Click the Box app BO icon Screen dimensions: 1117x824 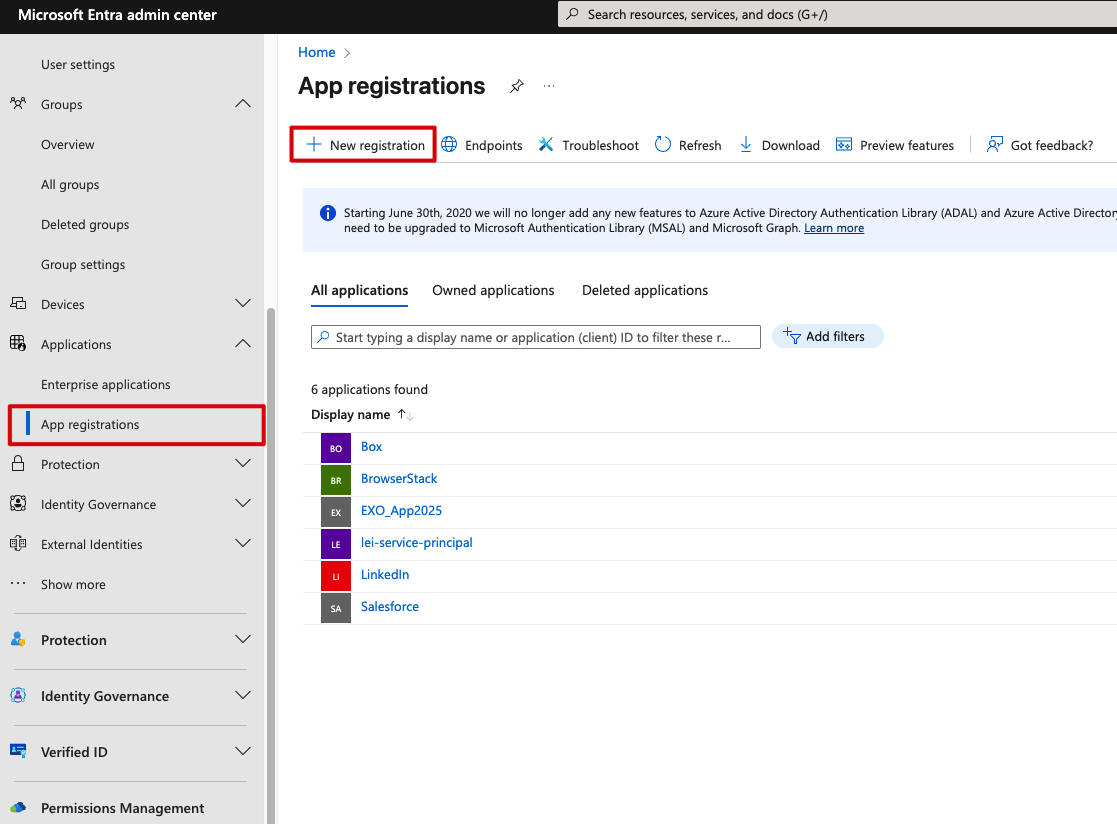coord(336,448)
